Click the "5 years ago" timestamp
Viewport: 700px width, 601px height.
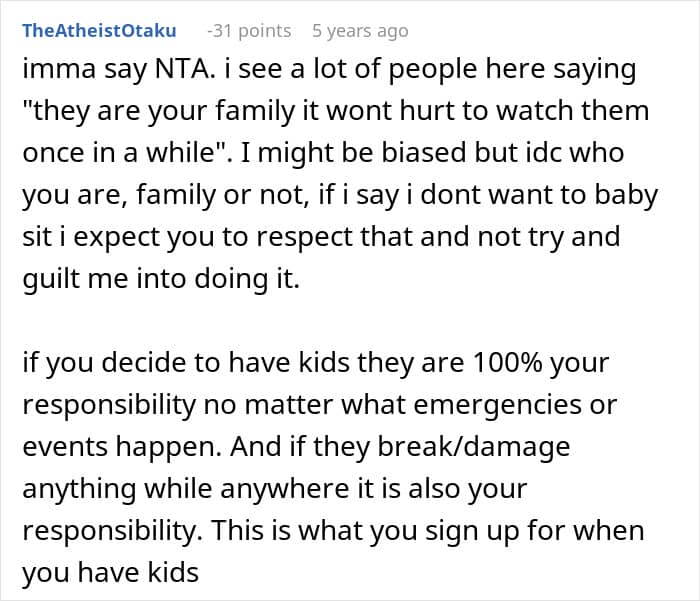[360, 31]
